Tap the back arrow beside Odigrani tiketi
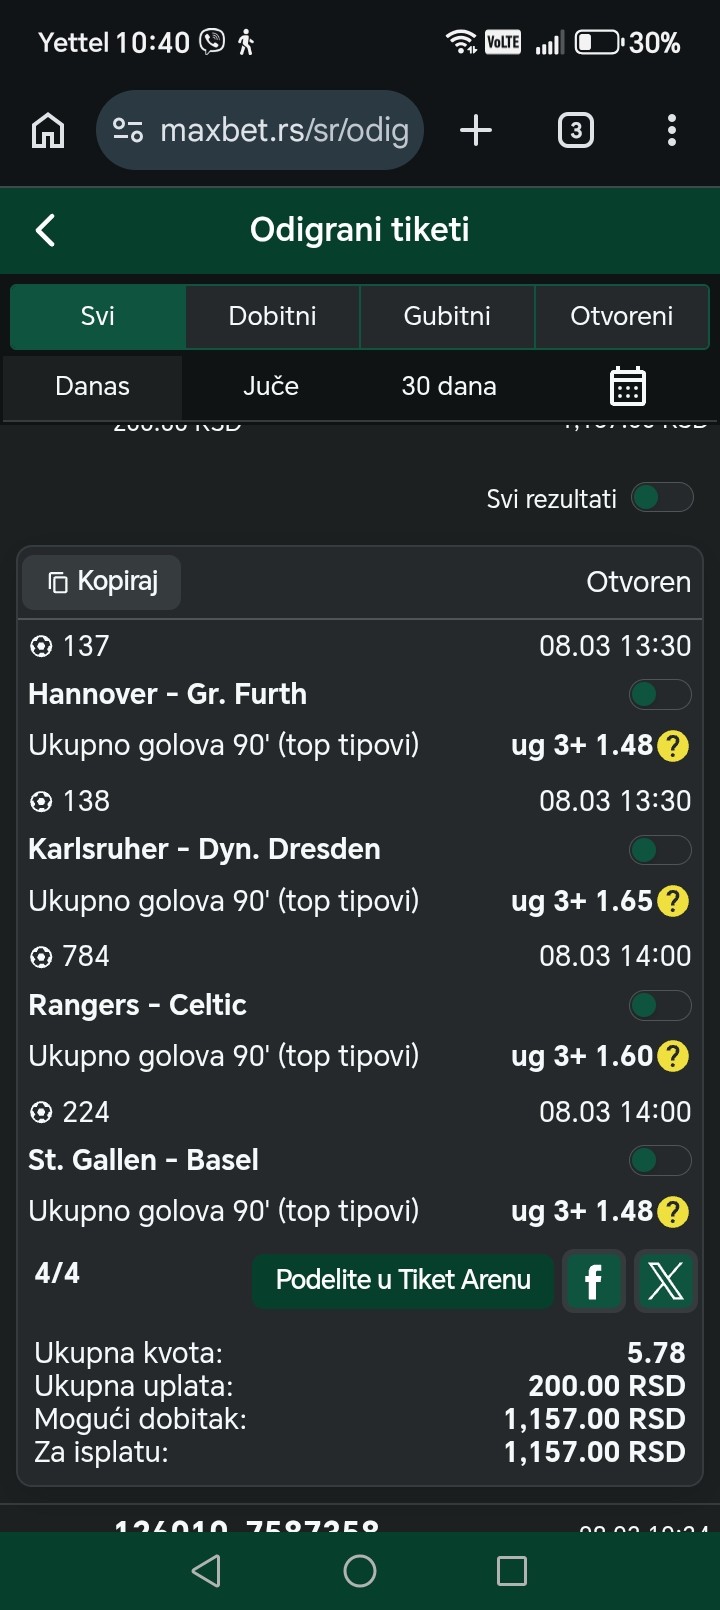720x1610 pixels. pos(46,230)
